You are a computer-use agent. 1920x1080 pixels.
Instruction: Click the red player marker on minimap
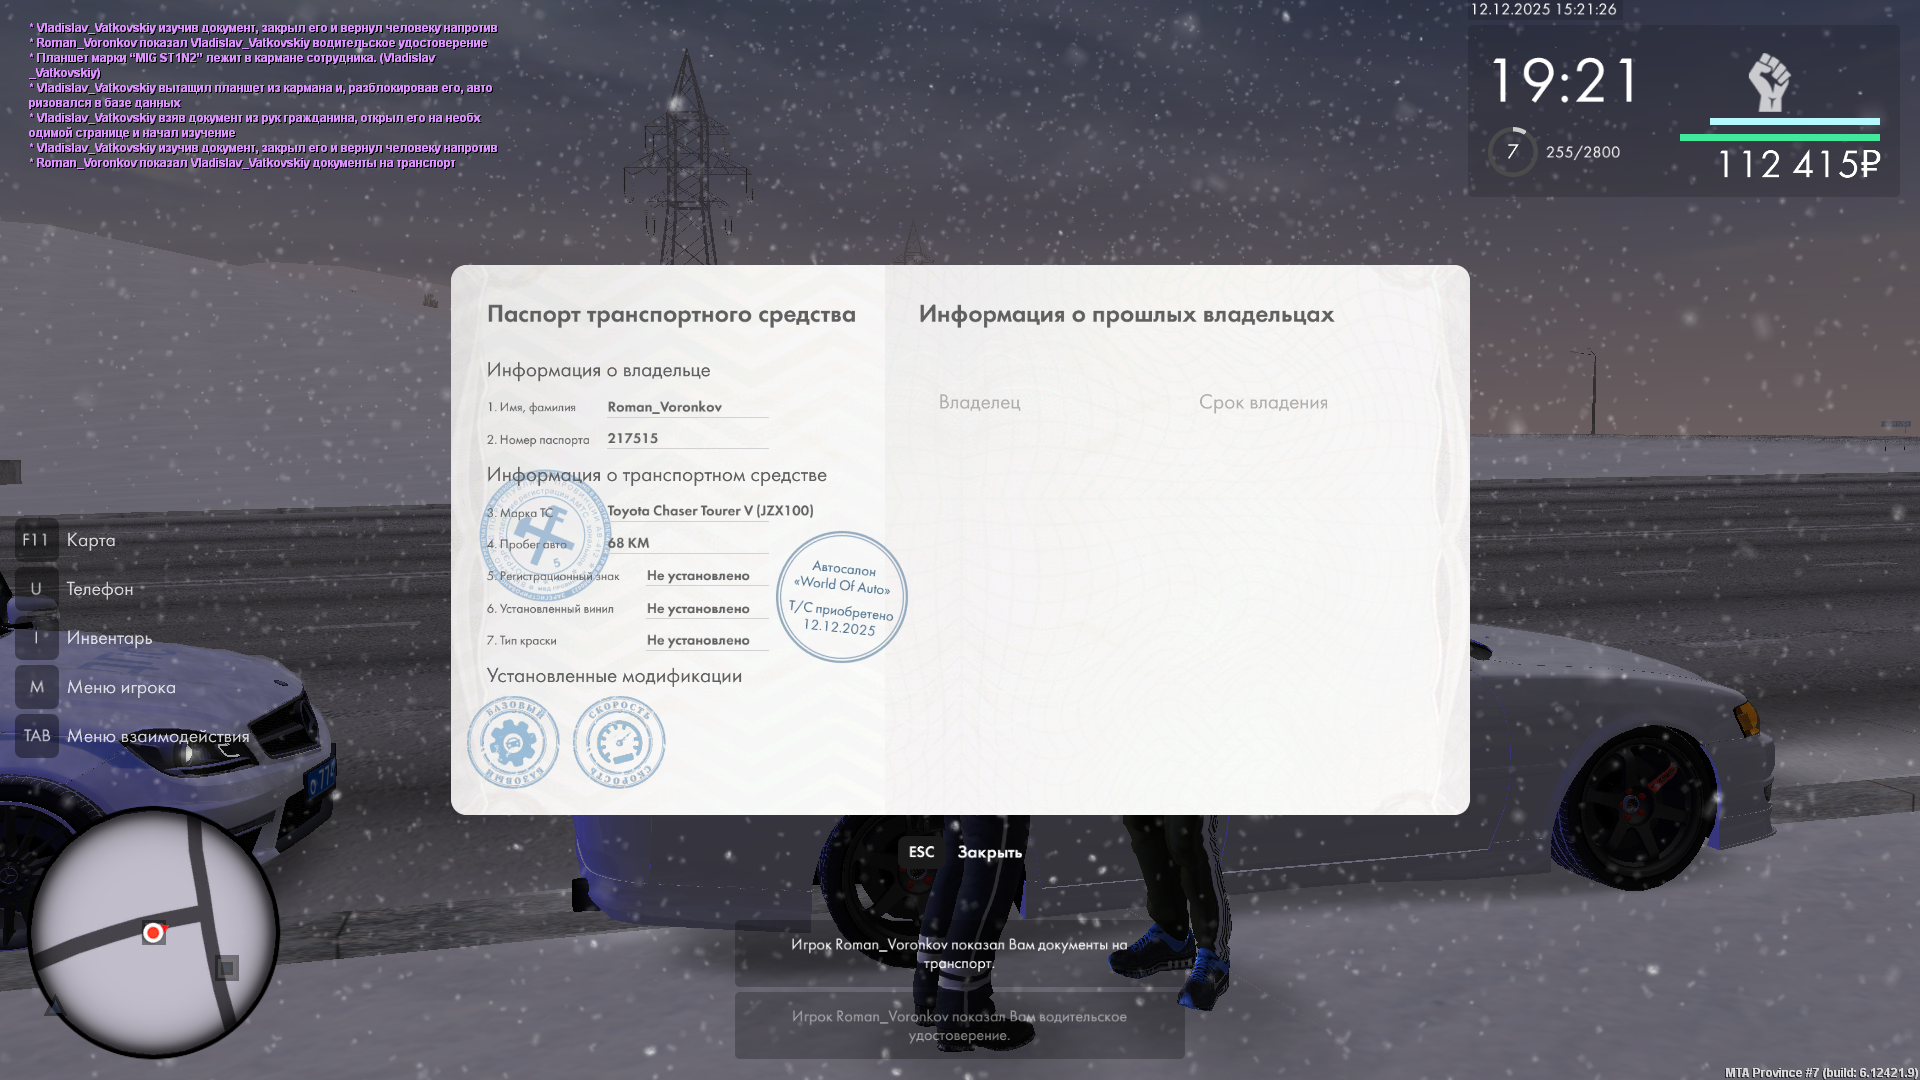(153, 933)
